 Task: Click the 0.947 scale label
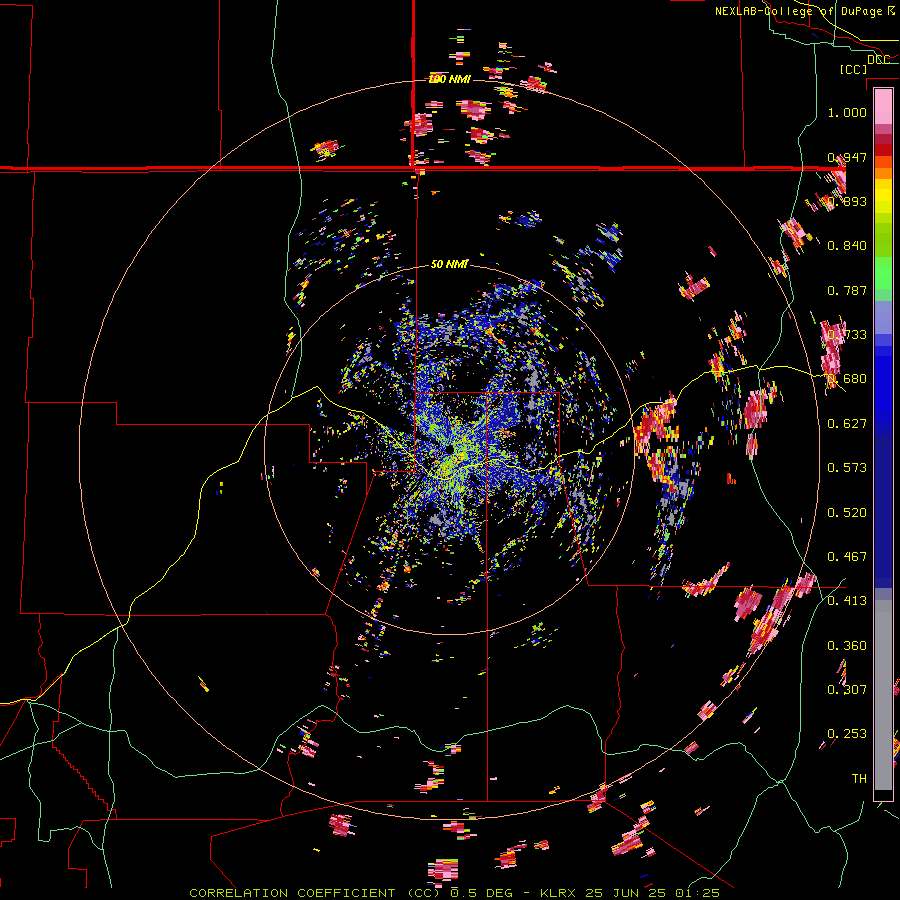[x=847, y=157]
